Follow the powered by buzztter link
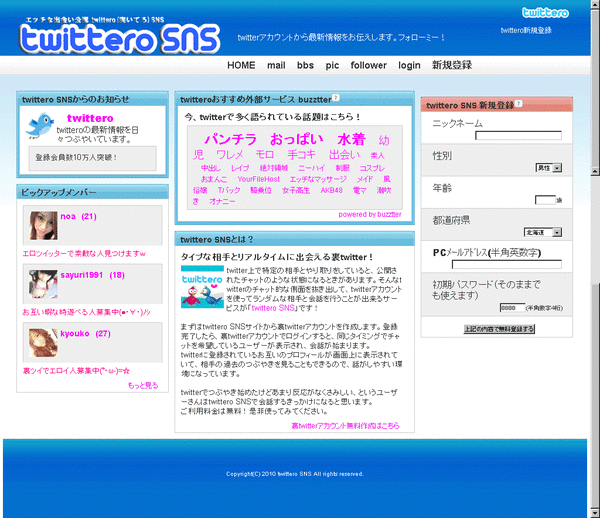Viewport: 600px width, 518px height. [x=370, y=215]
